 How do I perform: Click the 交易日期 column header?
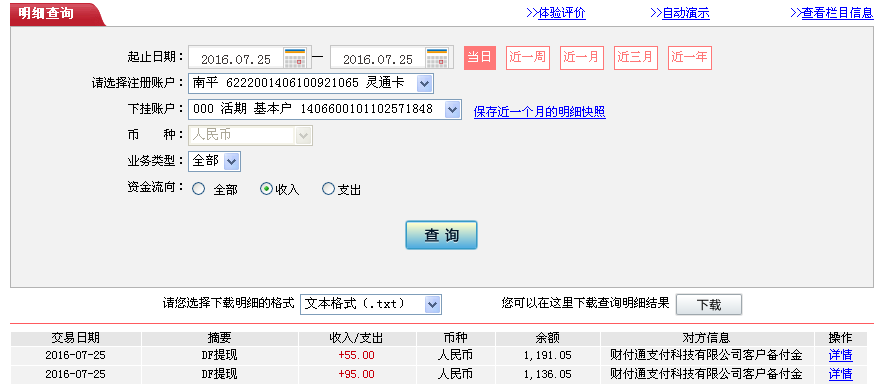pos(76,338)
